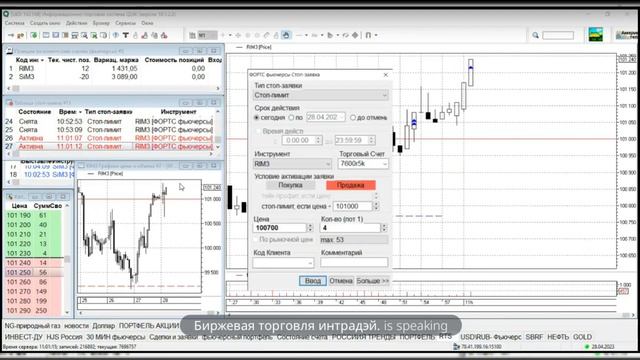
Task: Select the сегодня radio button
Action: (x=257, y=118)
